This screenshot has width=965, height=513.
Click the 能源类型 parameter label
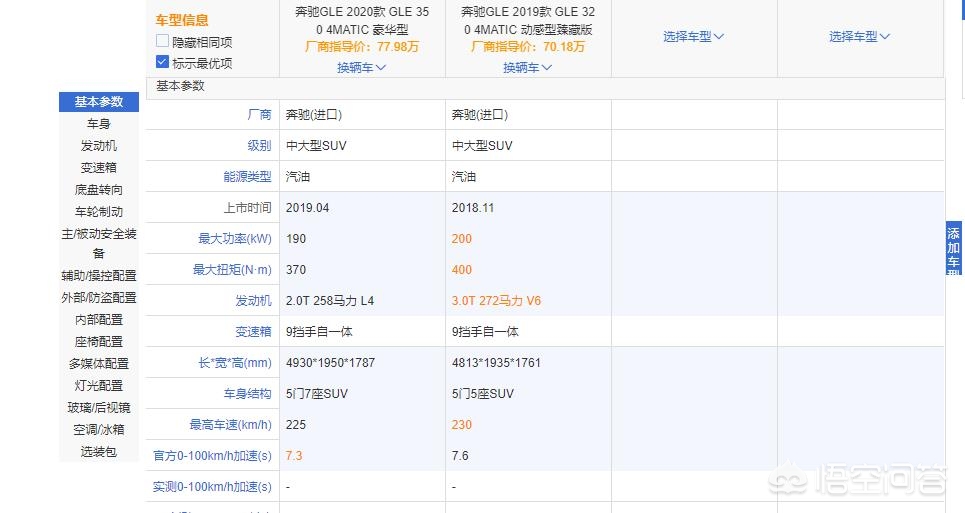247,177
